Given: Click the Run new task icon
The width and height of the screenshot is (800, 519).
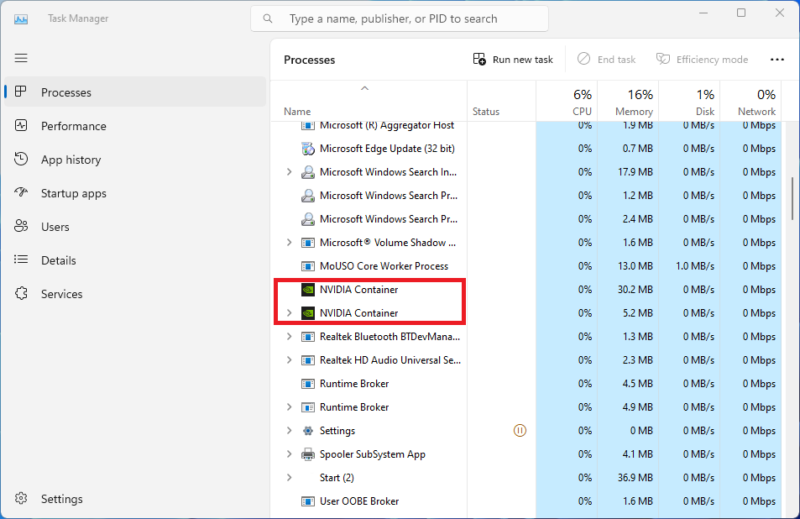Looking at the screenshot, I should pos(479,59).
